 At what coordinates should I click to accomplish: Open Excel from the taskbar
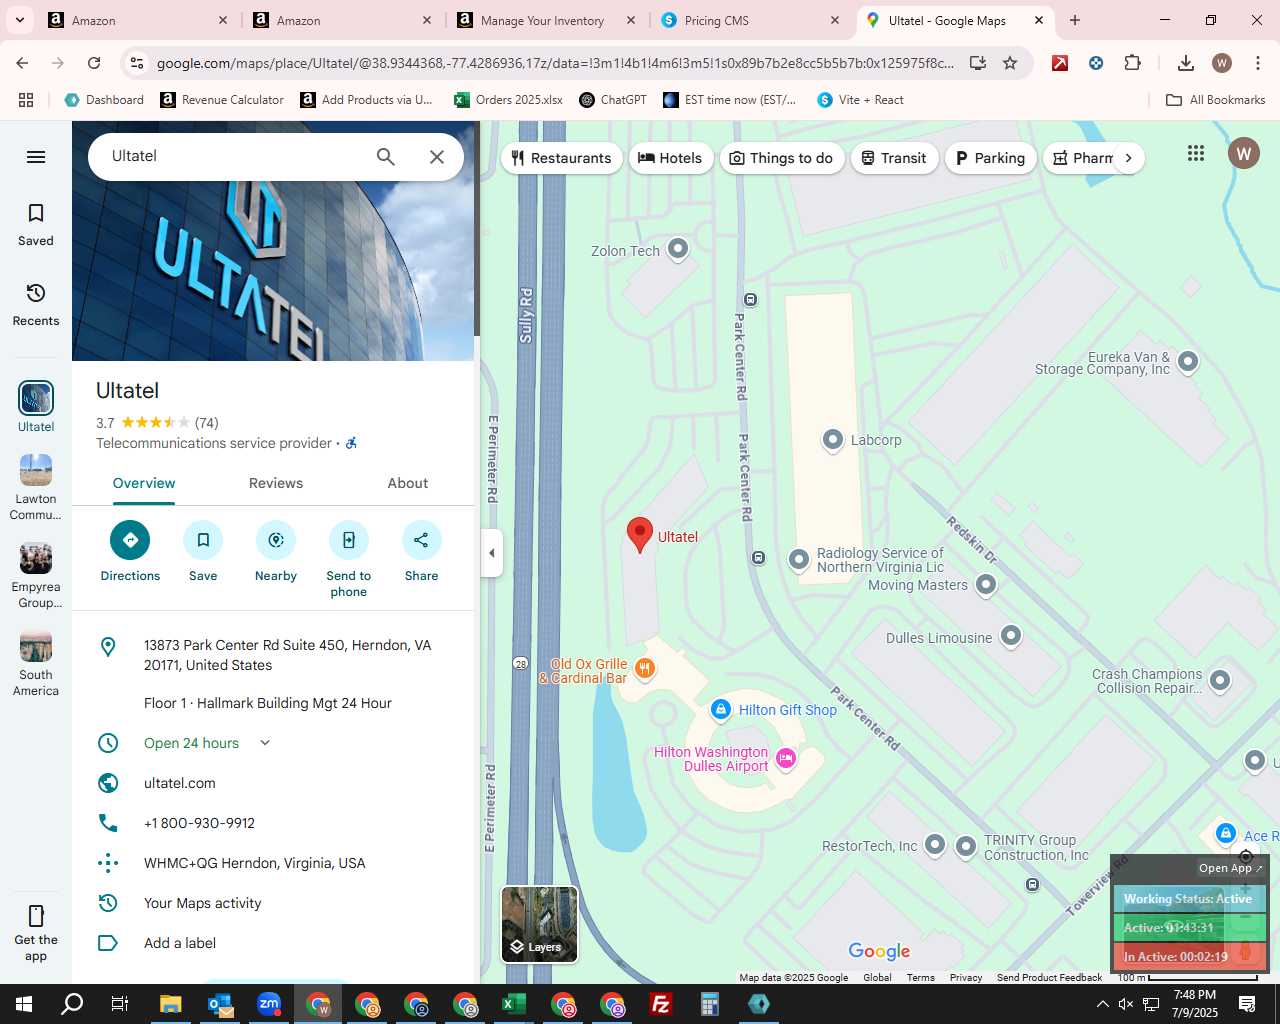514,1004
